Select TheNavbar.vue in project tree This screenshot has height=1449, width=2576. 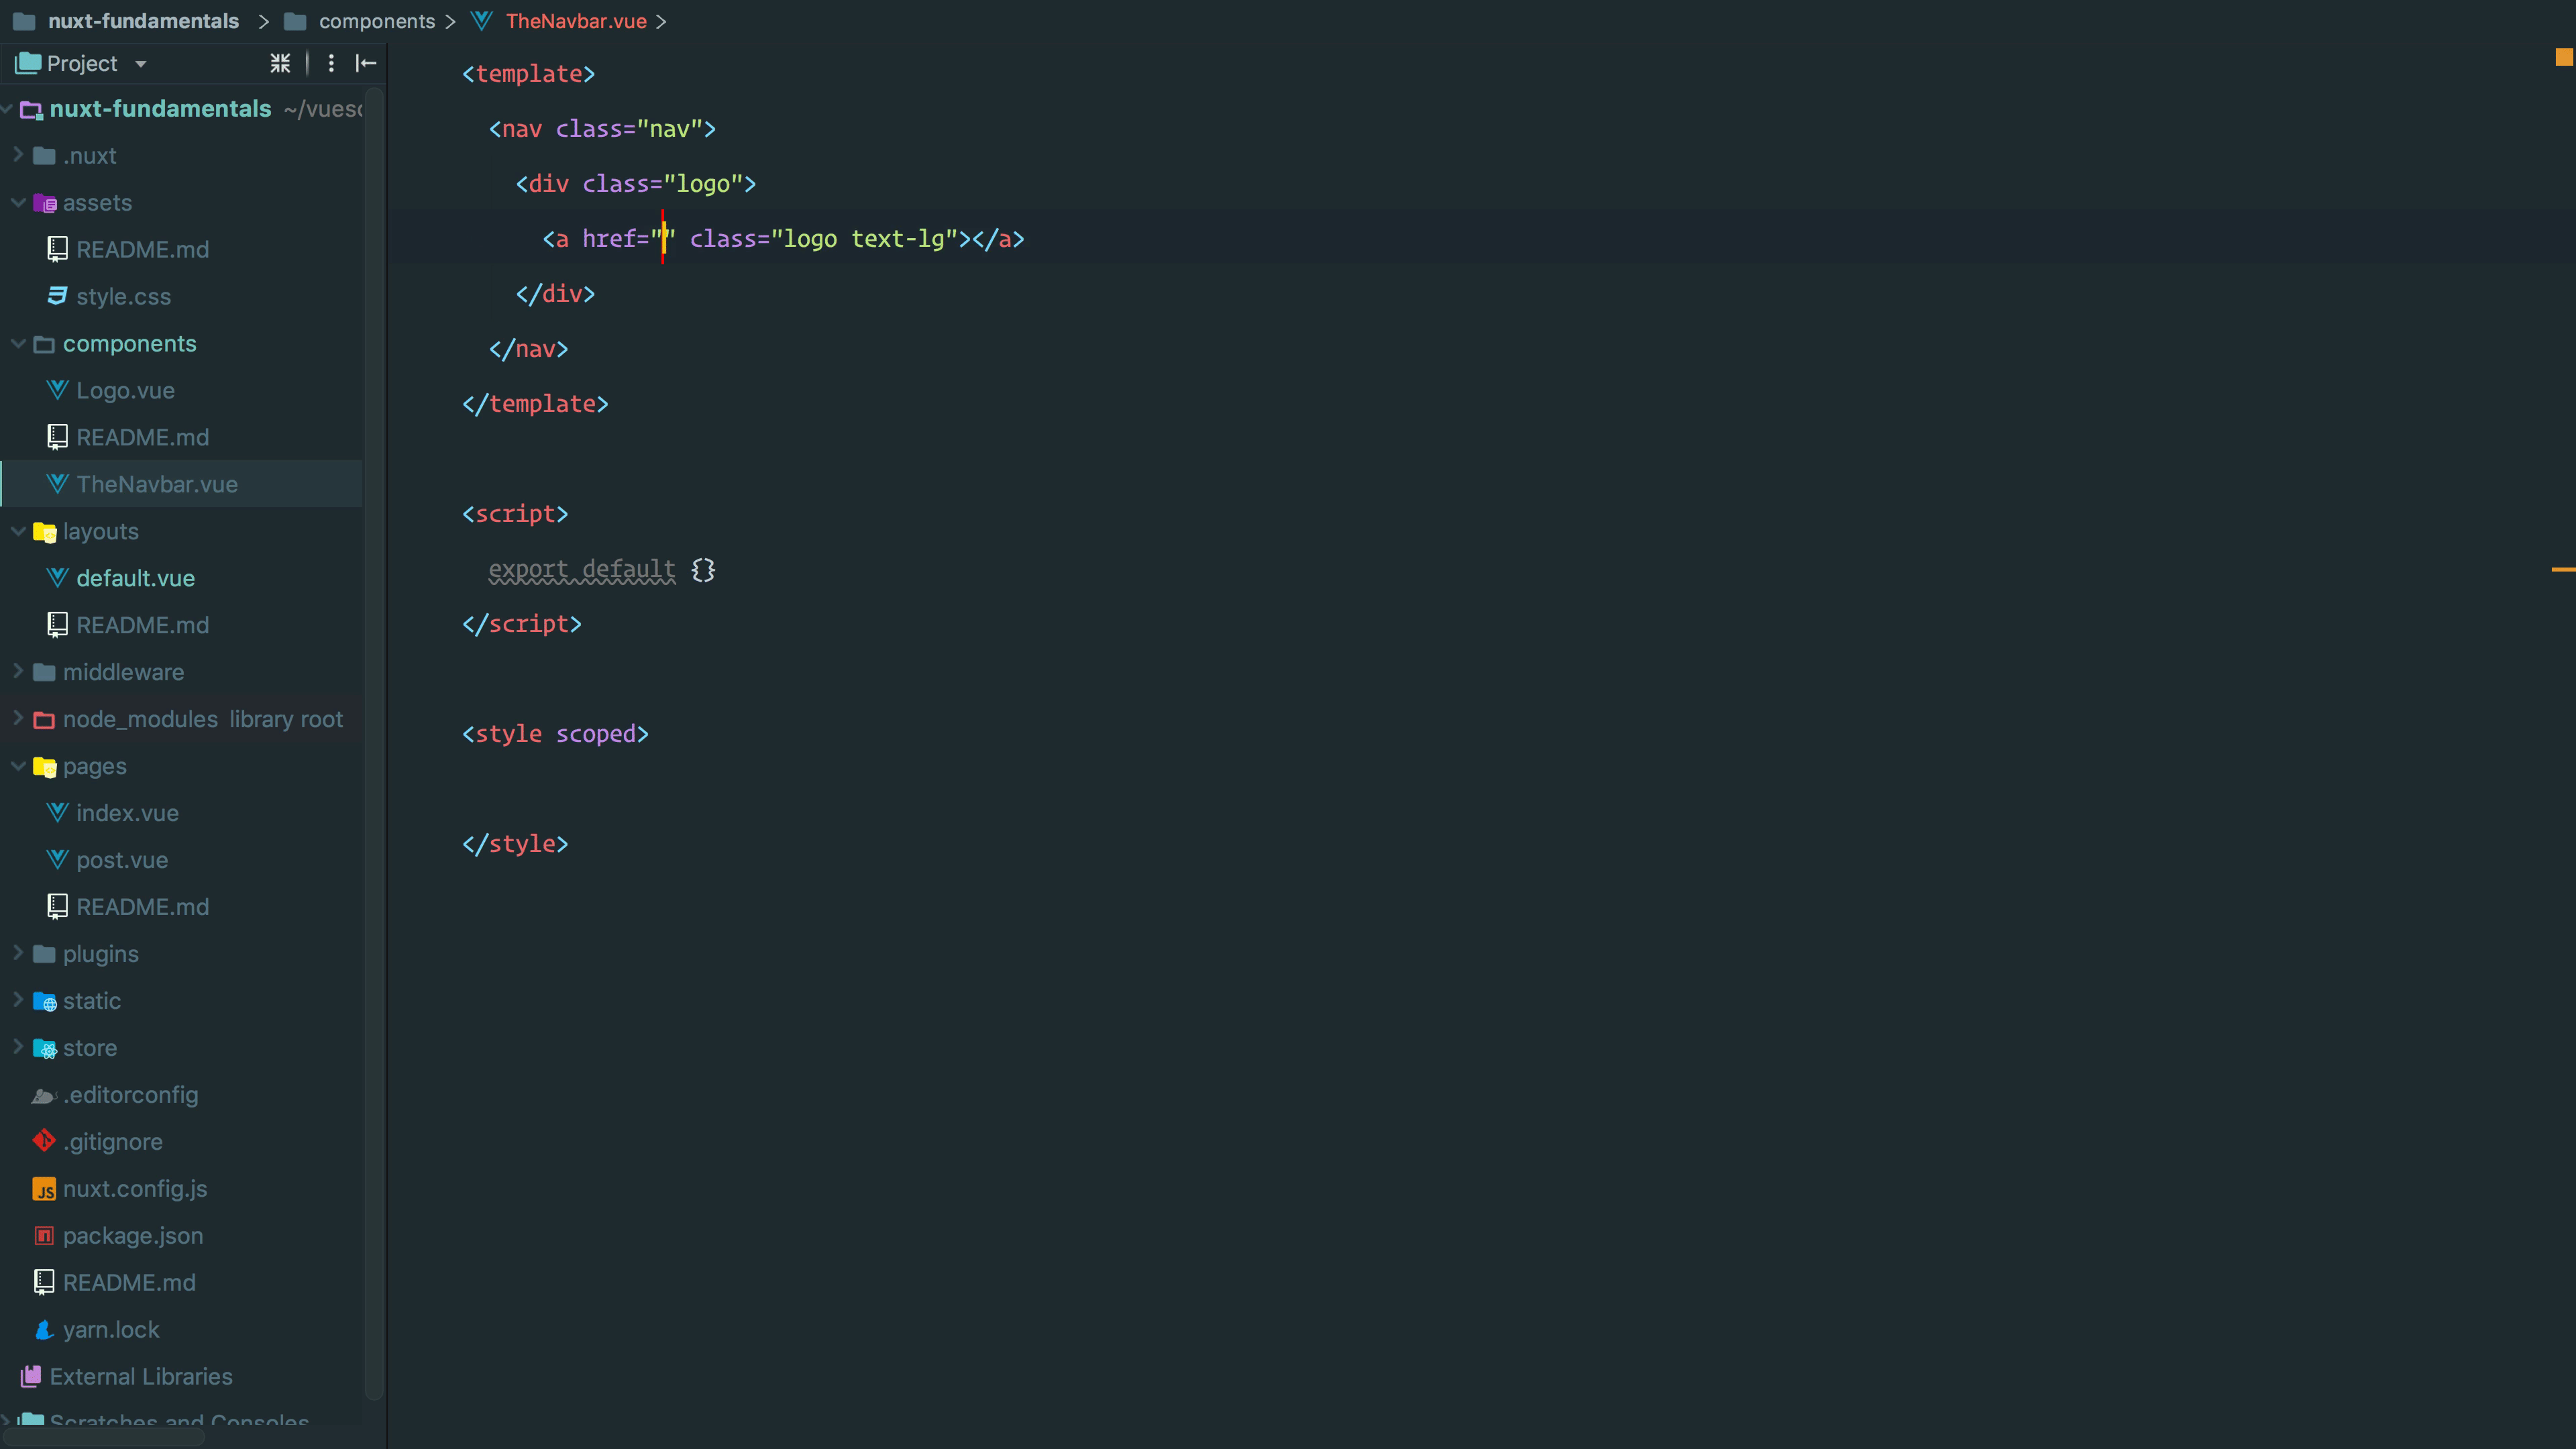(x=157, y=484)
